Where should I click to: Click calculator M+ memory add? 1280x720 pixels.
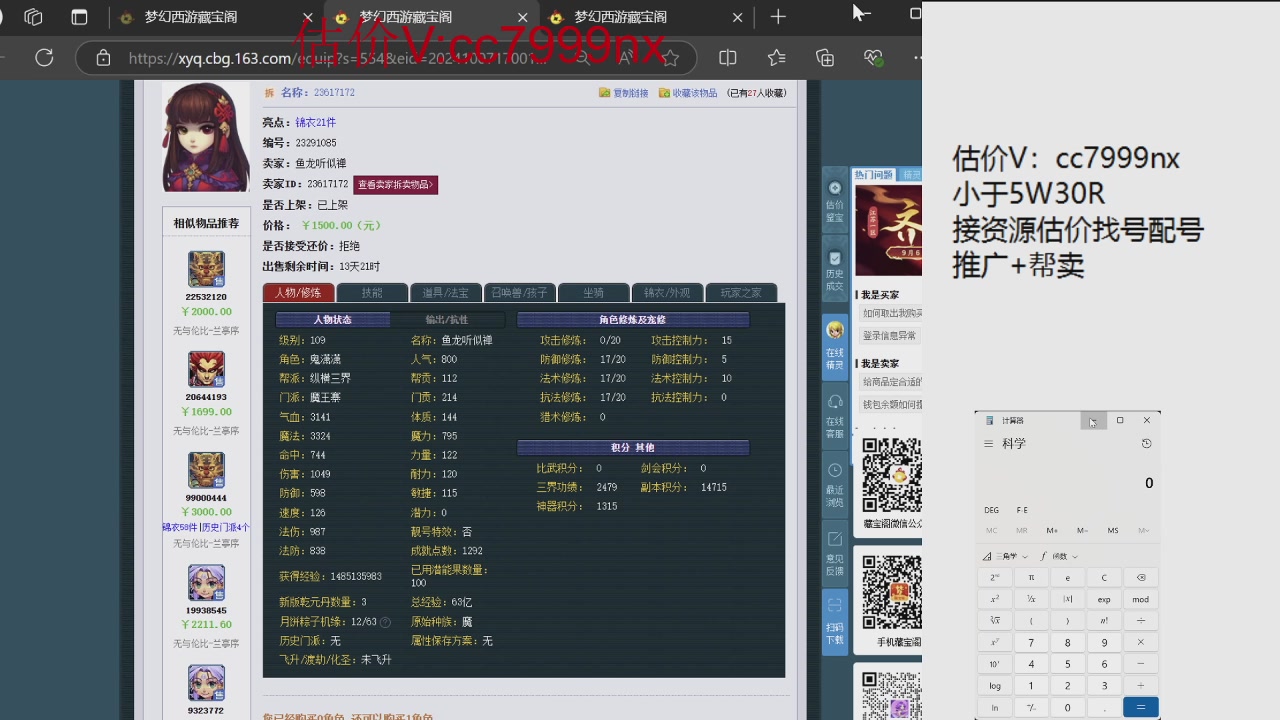(x=1052, y=530)
